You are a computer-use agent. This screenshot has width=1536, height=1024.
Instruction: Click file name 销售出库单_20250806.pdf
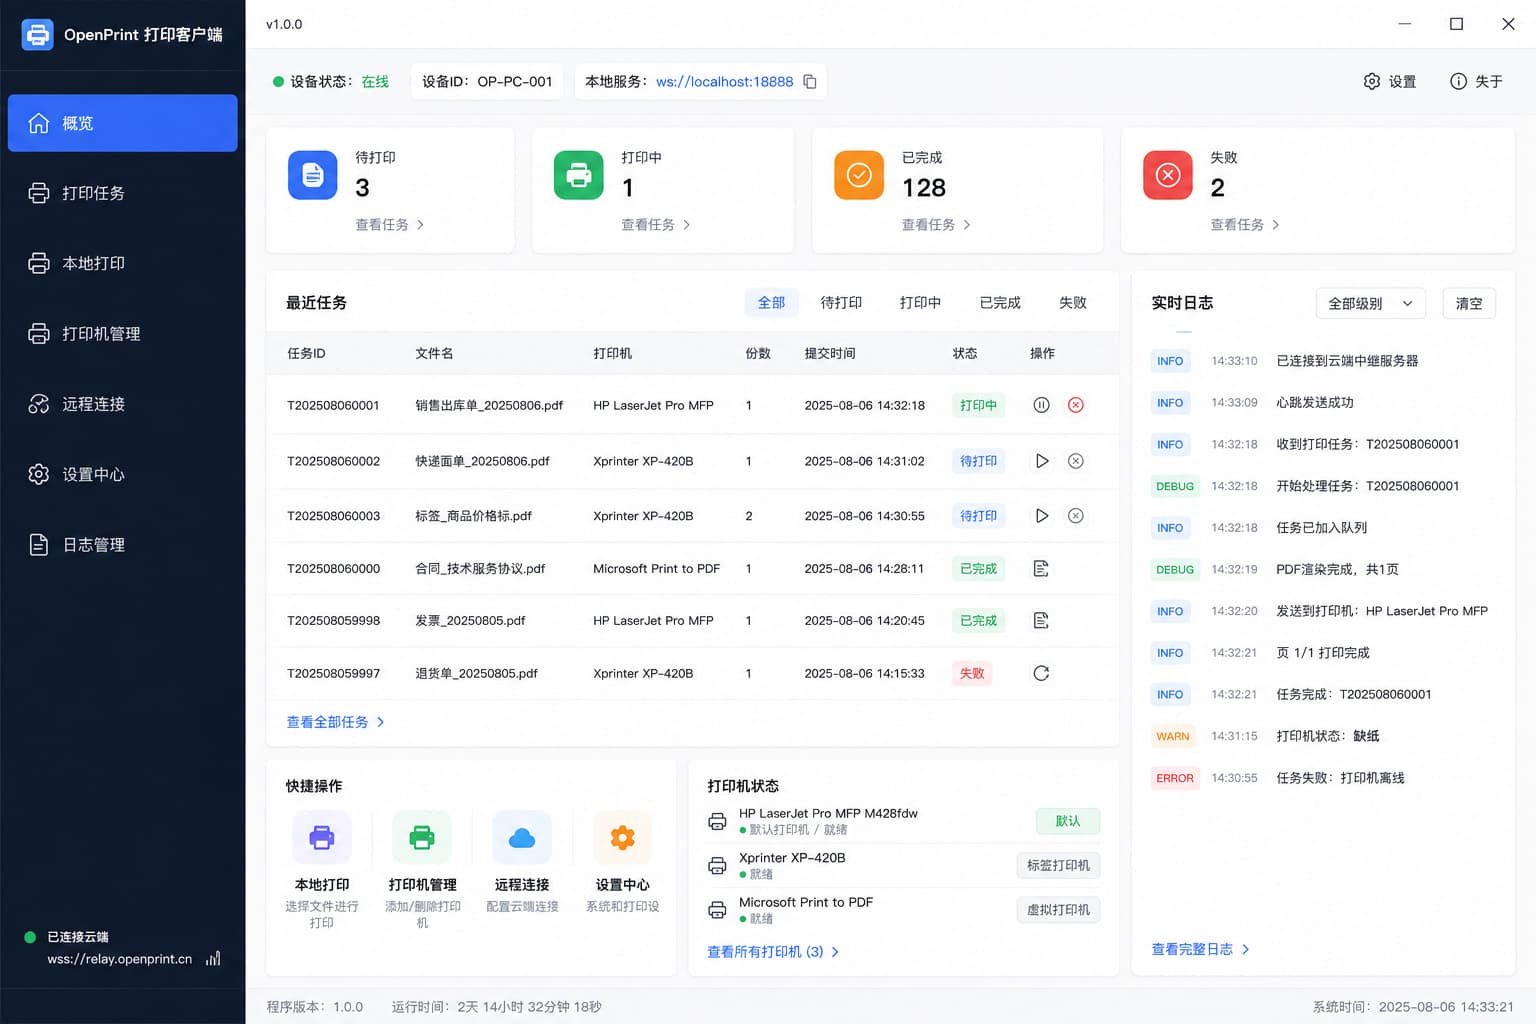[489, 405]
